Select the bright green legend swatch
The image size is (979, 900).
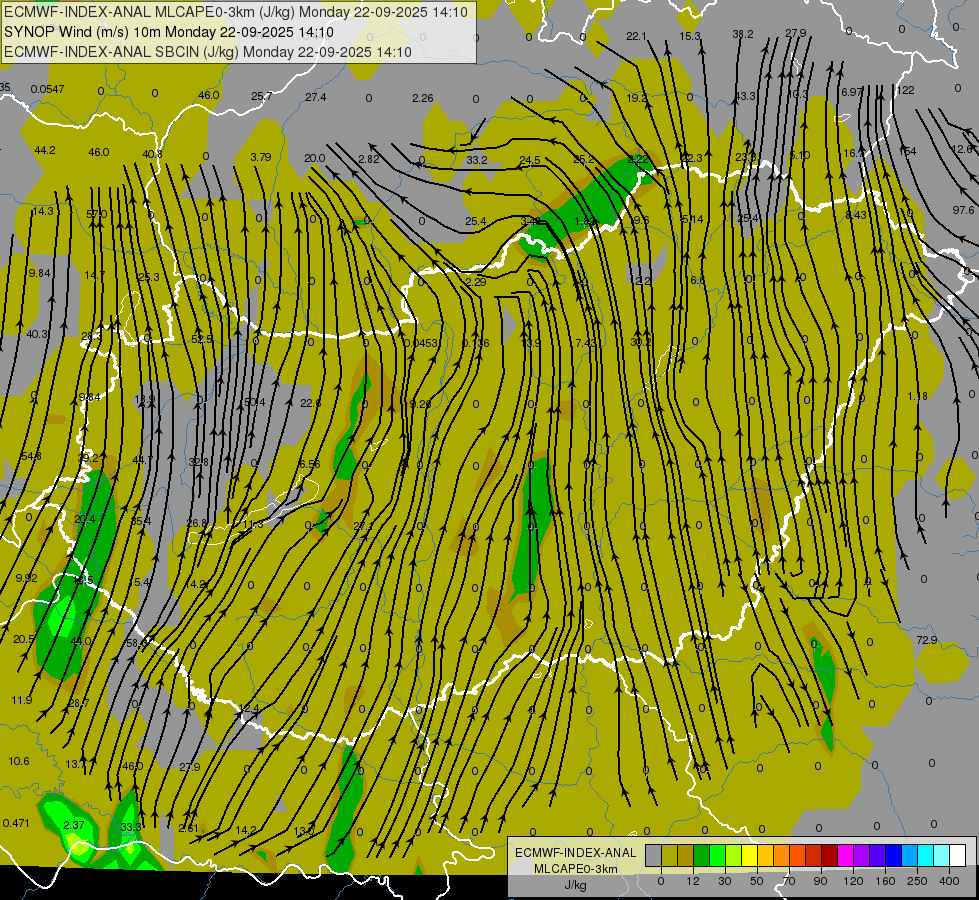coord(717,855)
